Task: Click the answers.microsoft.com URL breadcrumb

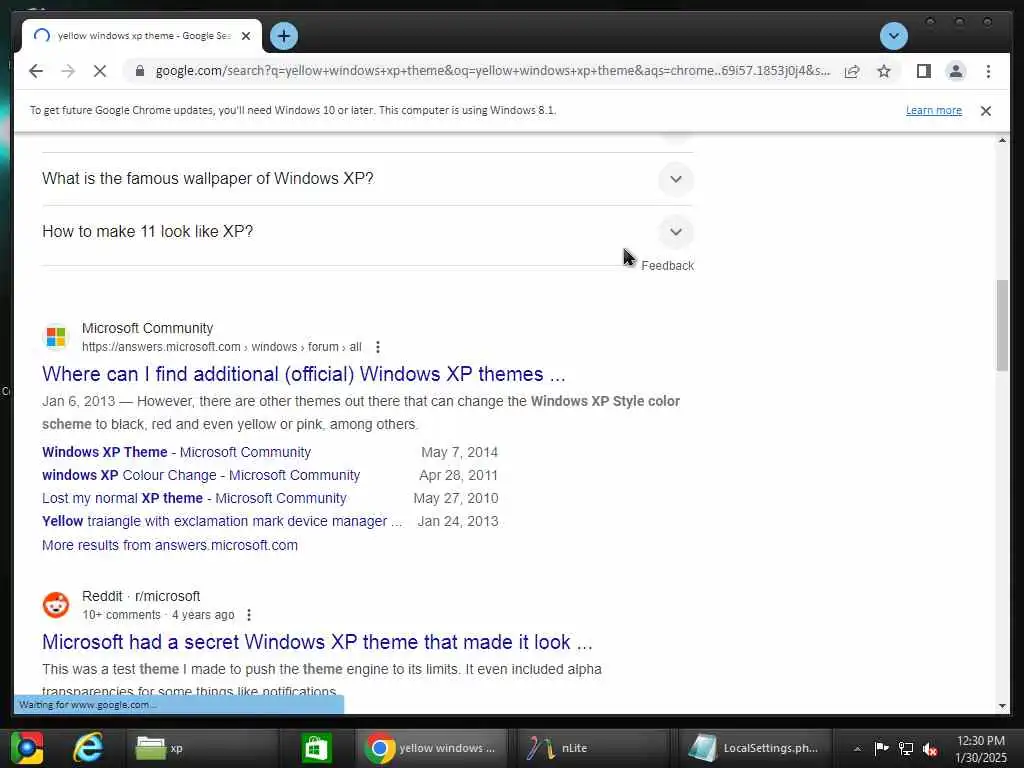Action: 221,347
